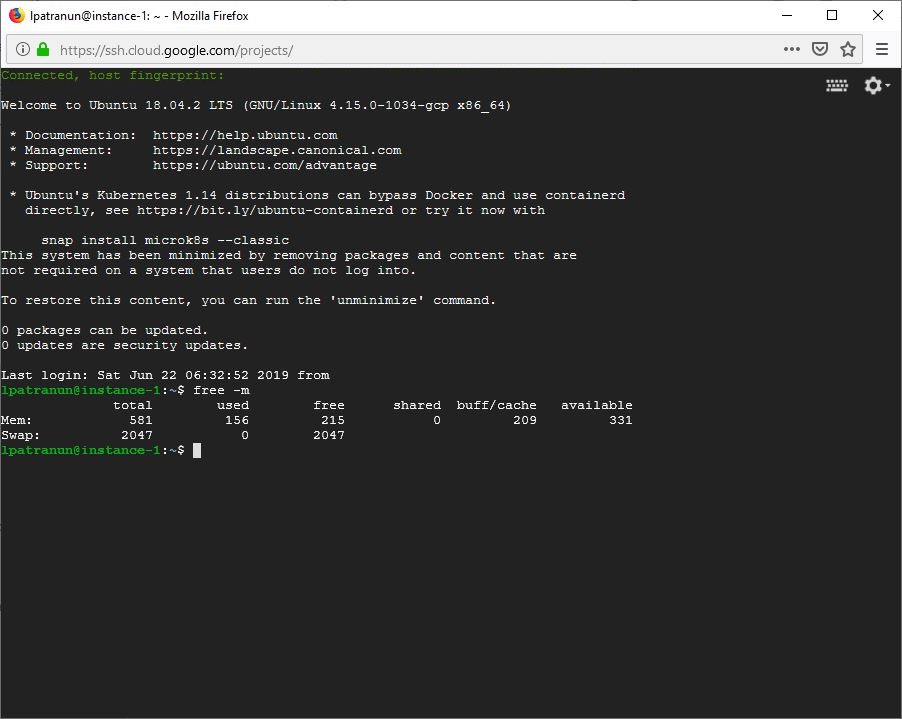Click the Mem total value 581

141,420
